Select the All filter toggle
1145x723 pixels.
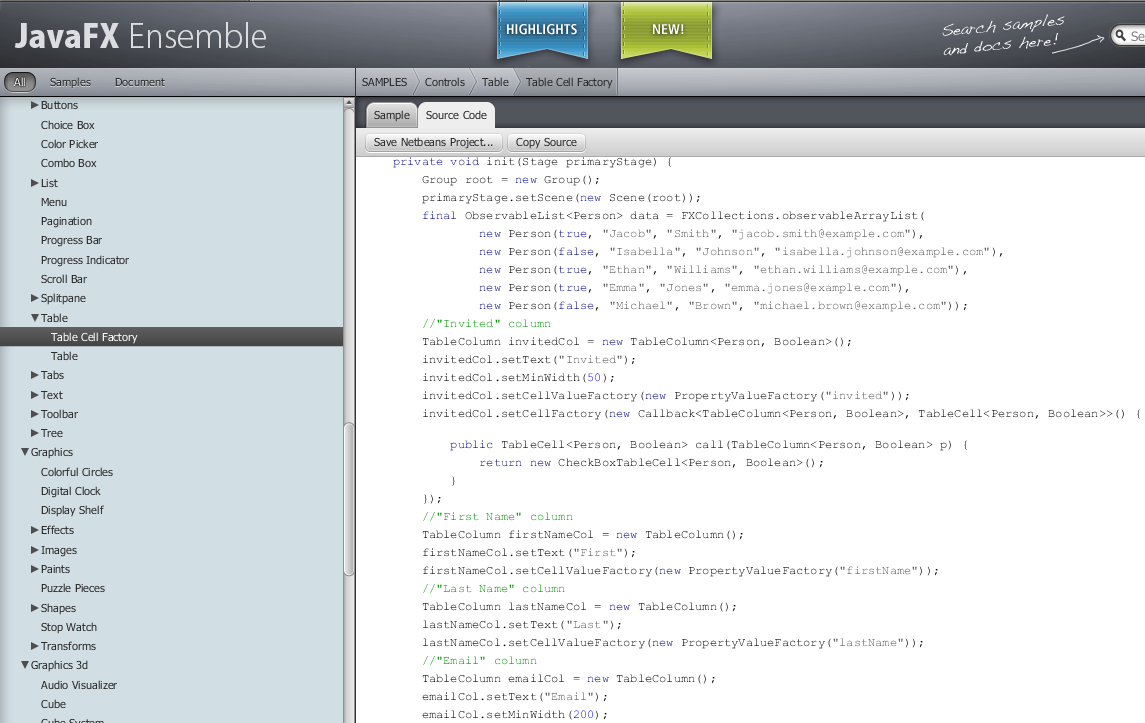pyautogui.click(x=20, y=82)
